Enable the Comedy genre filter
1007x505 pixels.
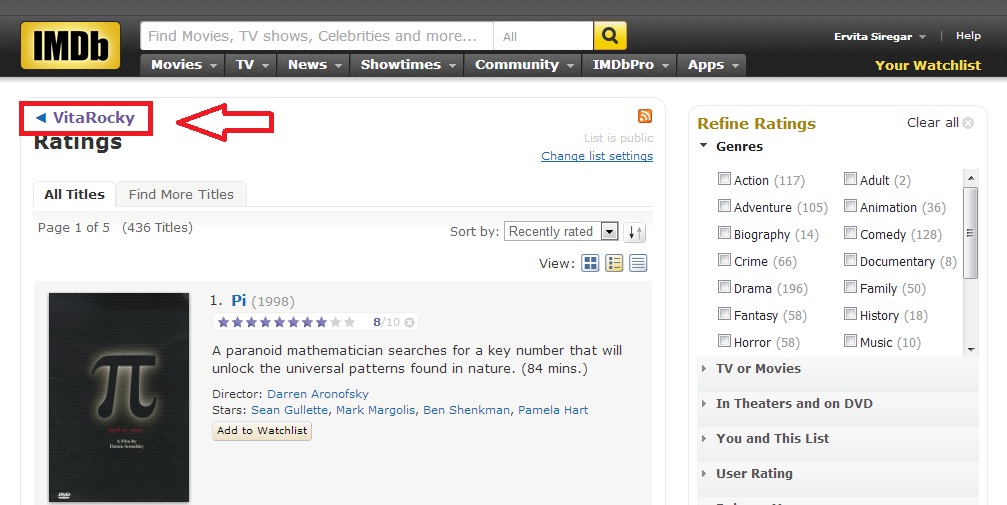point(850,234)
